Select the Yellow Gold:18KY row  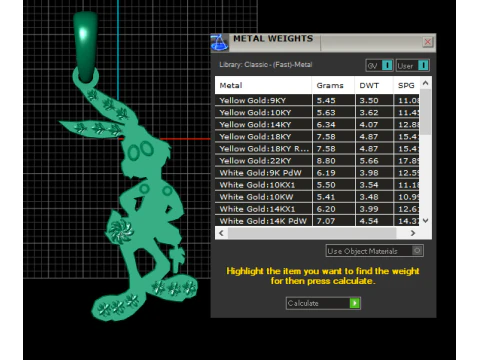coord(317,136)
